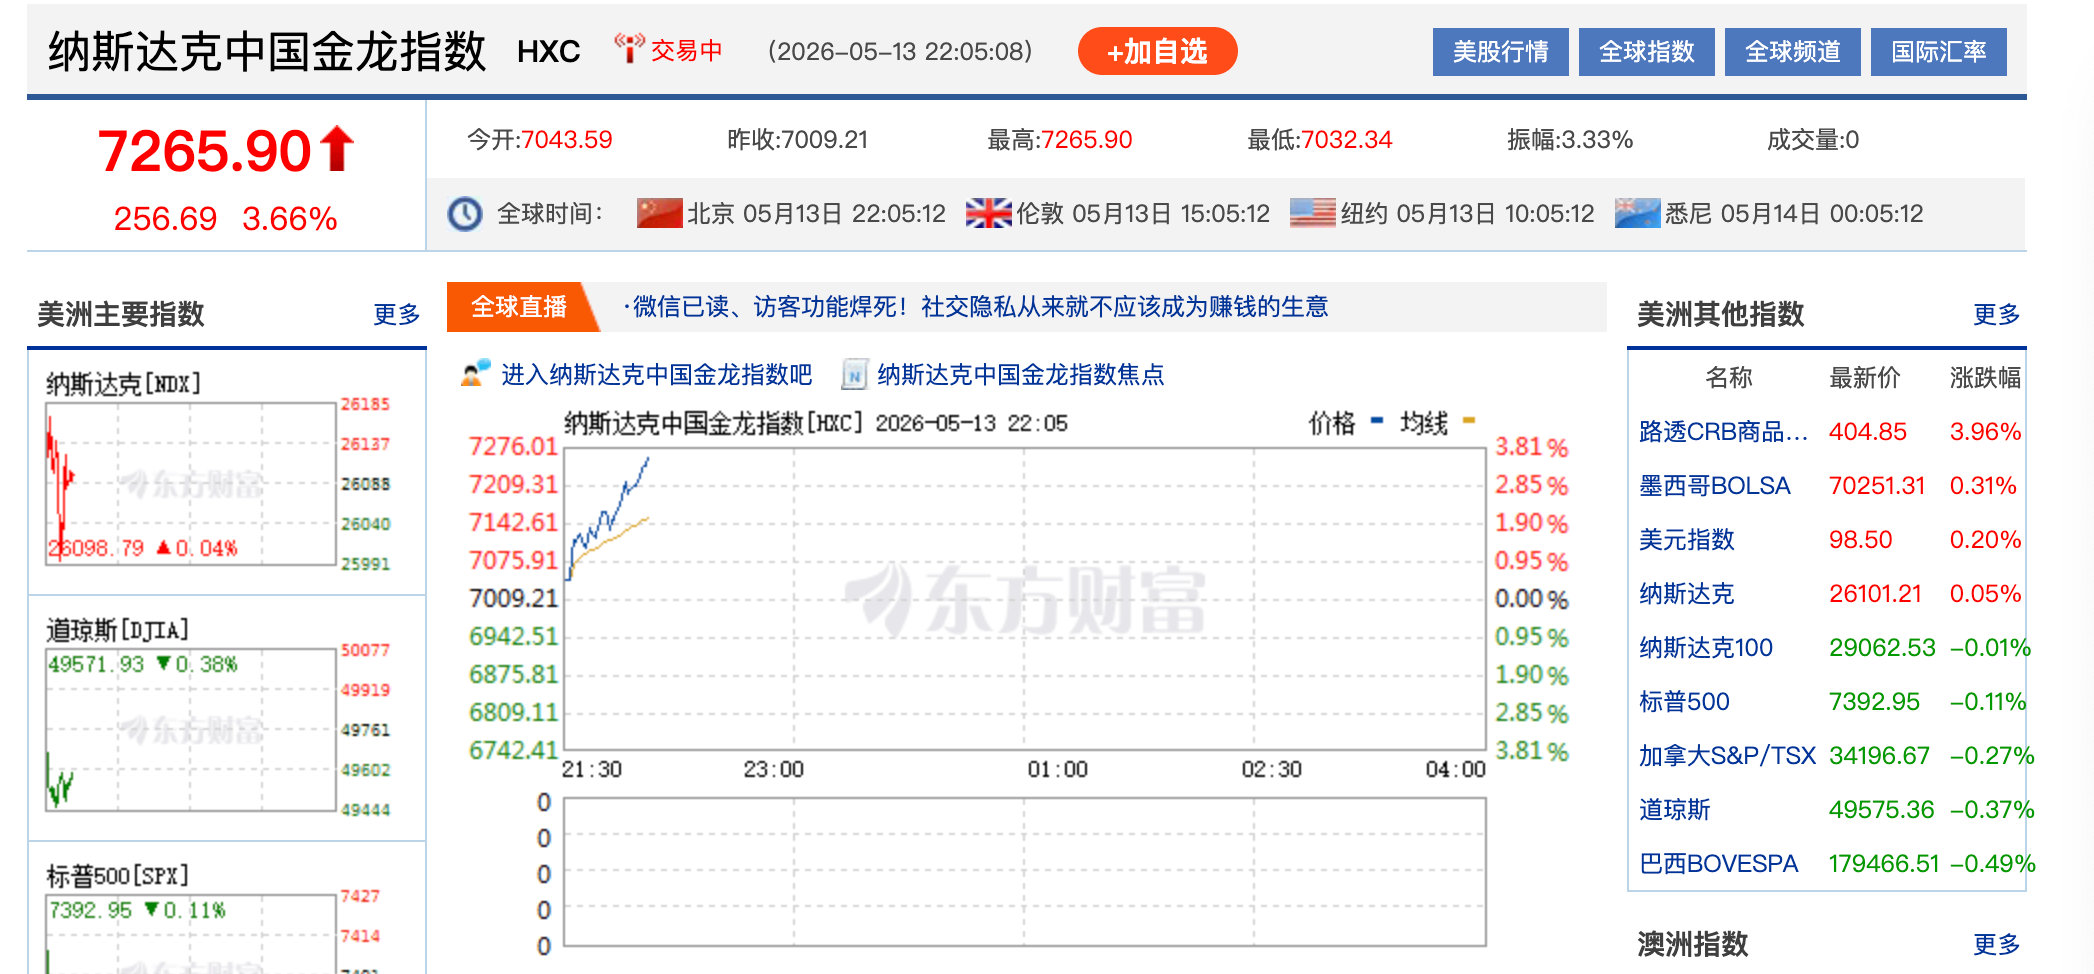Click the 最新价 column header
This screenshot has width=2094, height=974.
pyautogui.click(x=1864, y=378)
